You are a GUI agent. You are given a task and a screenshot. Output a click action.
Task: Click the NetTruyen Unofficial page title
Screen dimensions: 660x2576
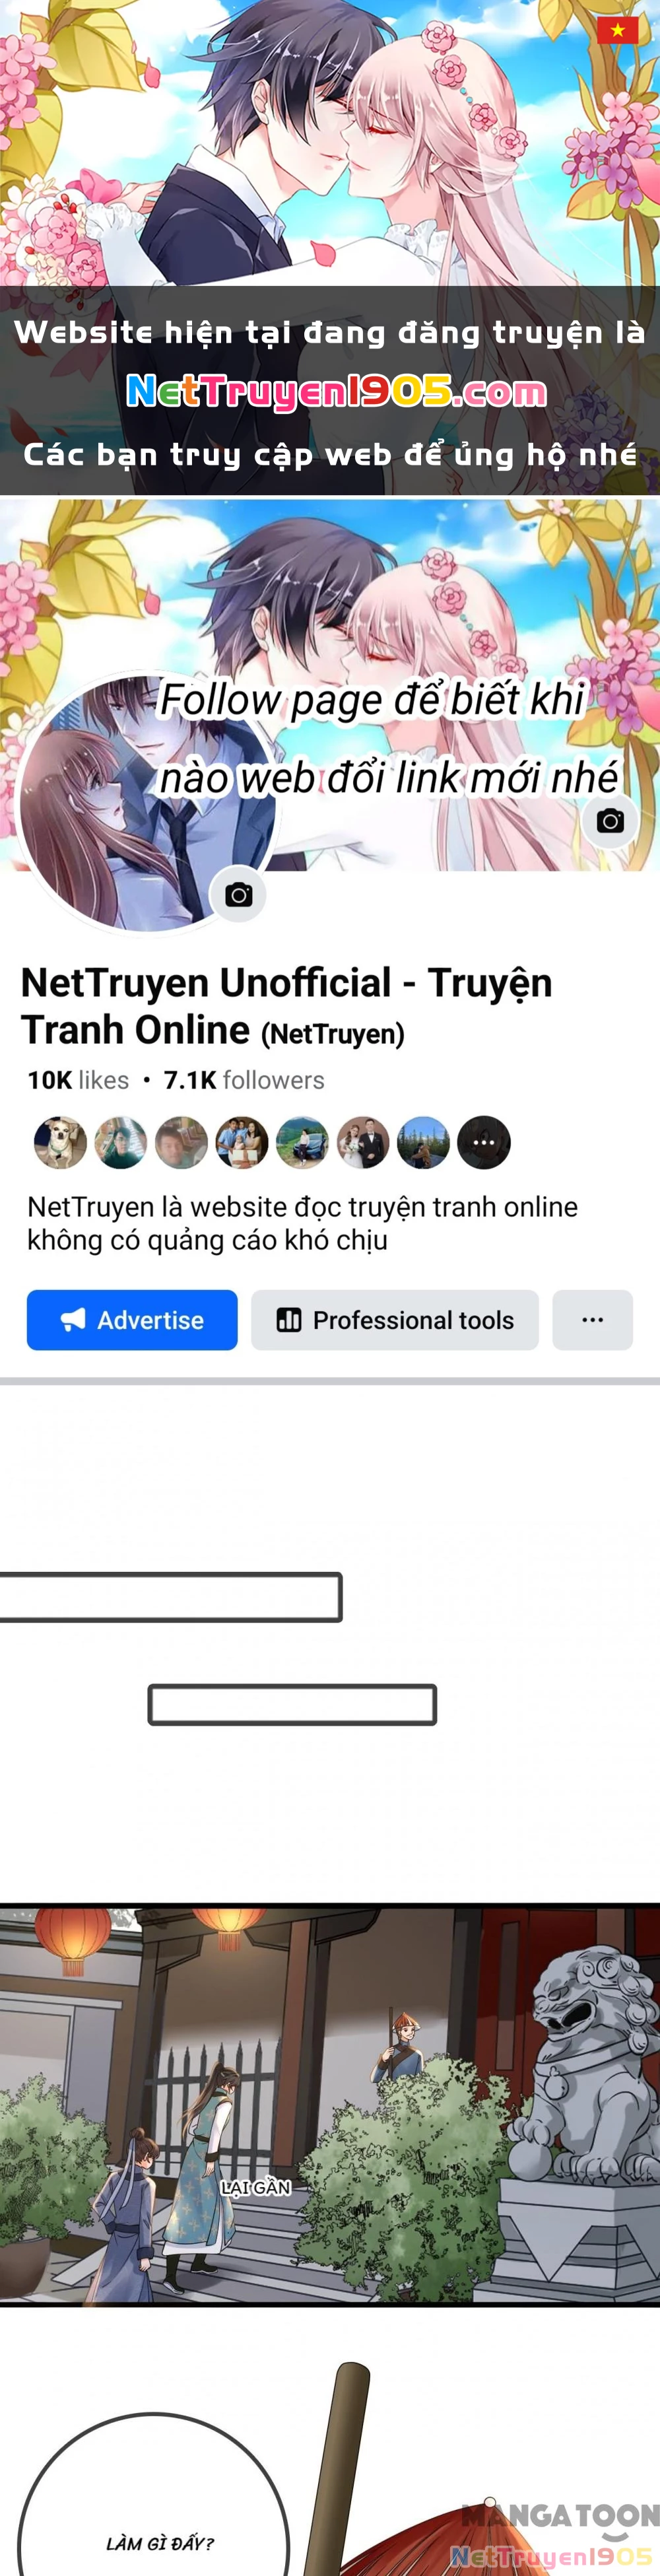point(286,1006)
